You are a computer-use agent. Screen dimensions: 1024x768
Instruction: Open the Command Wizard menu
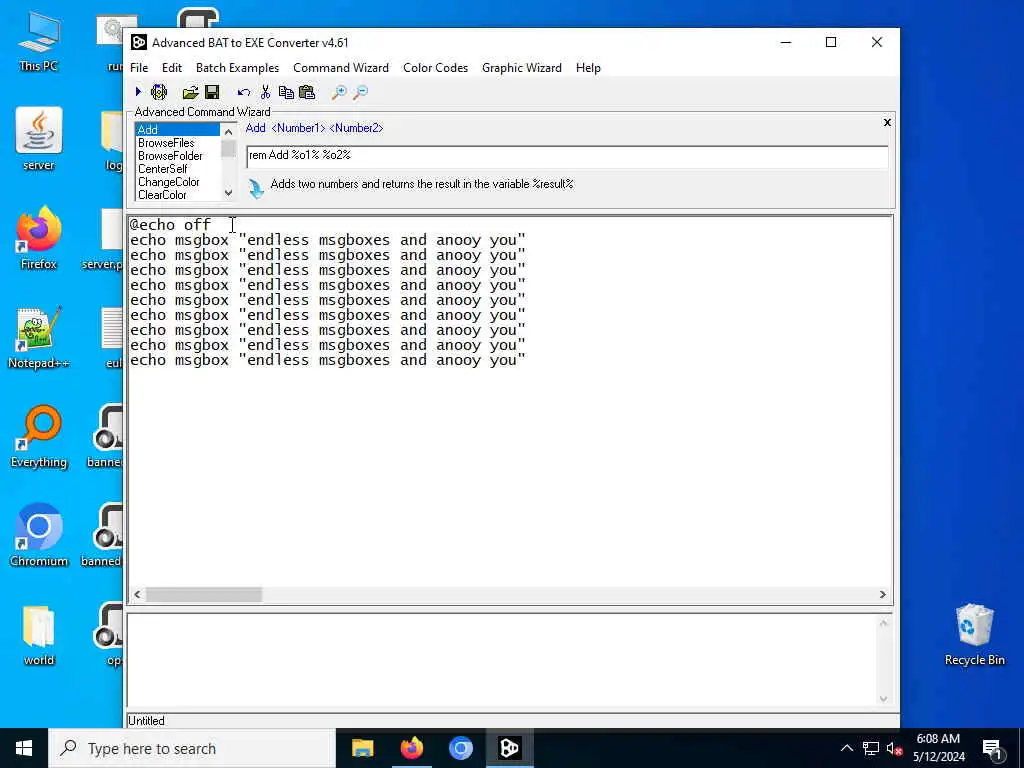tap(341, 68)
